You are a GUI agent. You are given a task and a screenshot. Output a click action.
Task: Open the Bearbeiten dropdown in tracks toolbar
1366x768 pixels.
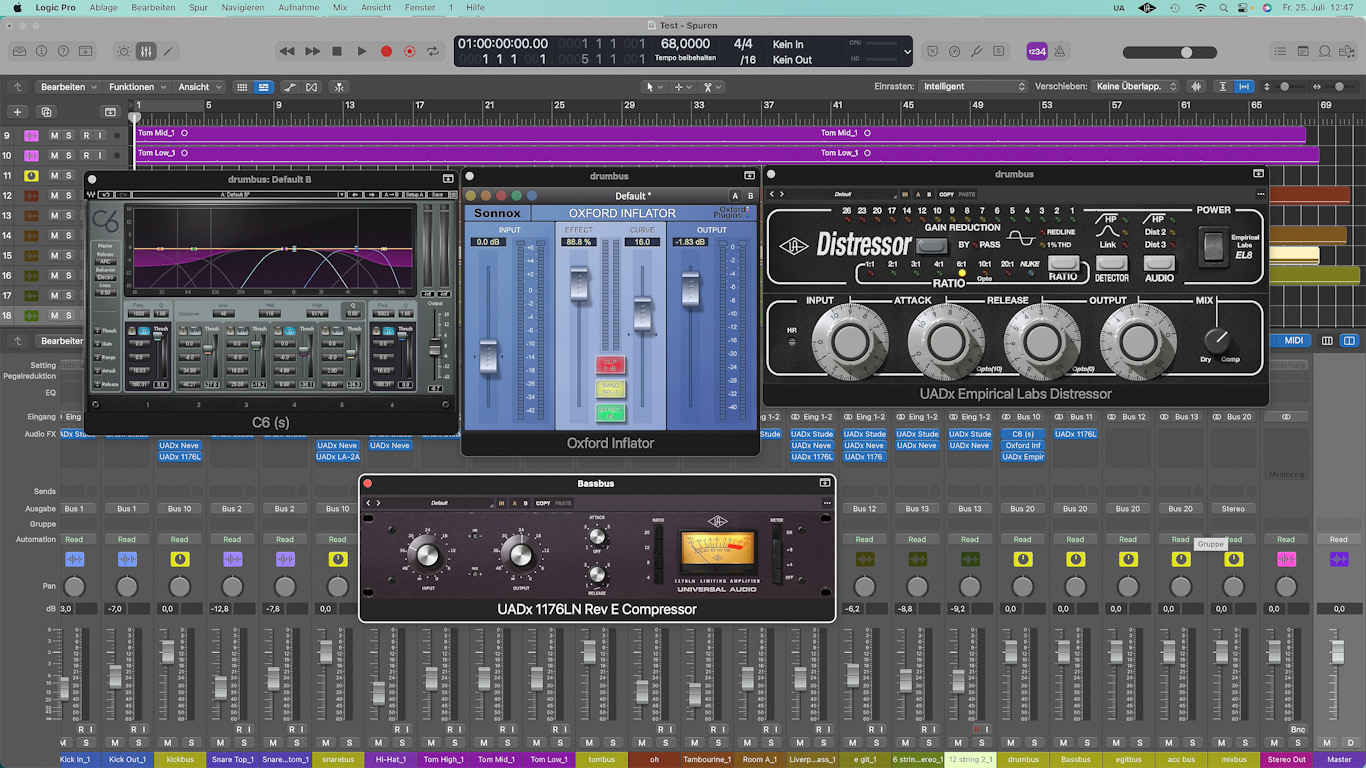tap(67, 87)
